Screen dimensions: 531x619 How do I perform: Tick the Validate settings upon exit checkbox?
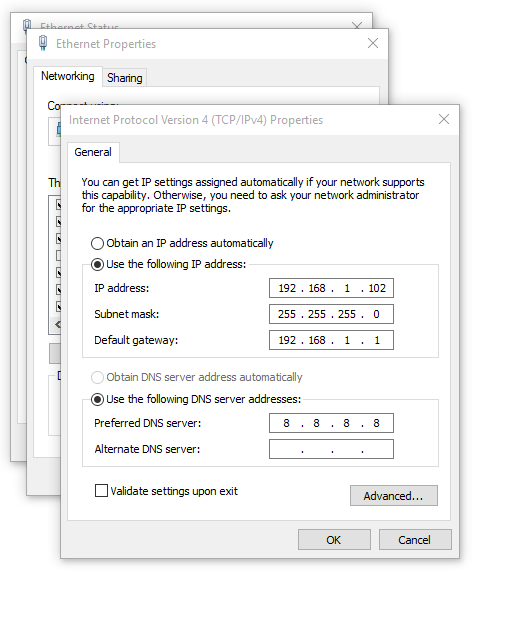(x=101, y=491)
